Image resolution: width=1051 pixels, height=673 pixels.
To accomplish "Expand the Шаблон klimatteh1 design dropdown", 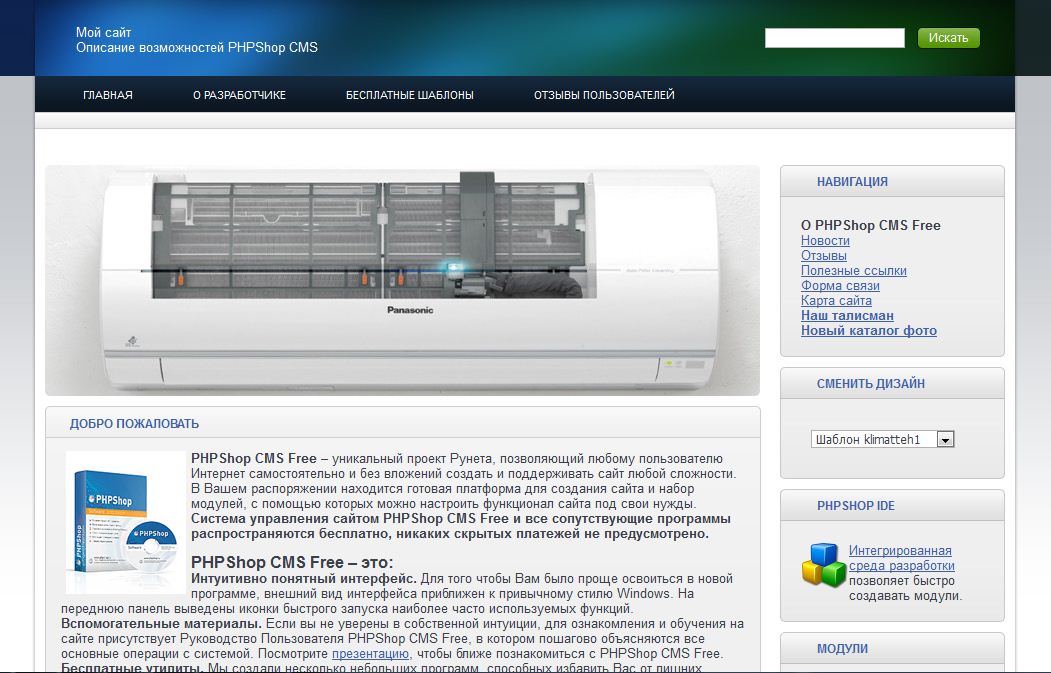I will [882, 439].
